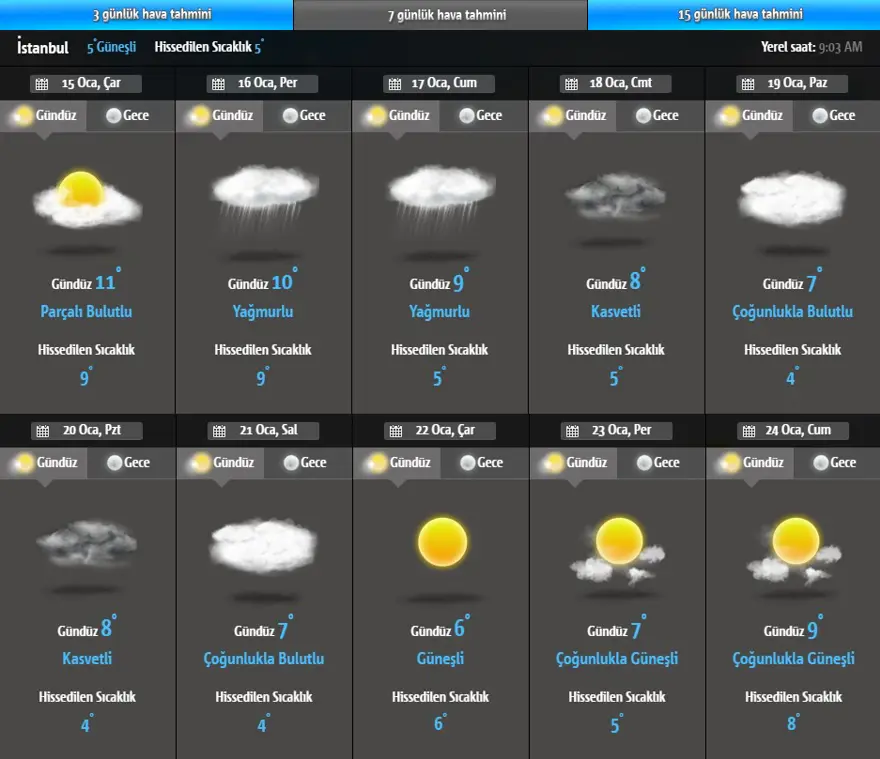
Task: Click the partly cloudy icon for 15 Oca
Action: click(x=87, y=198)
